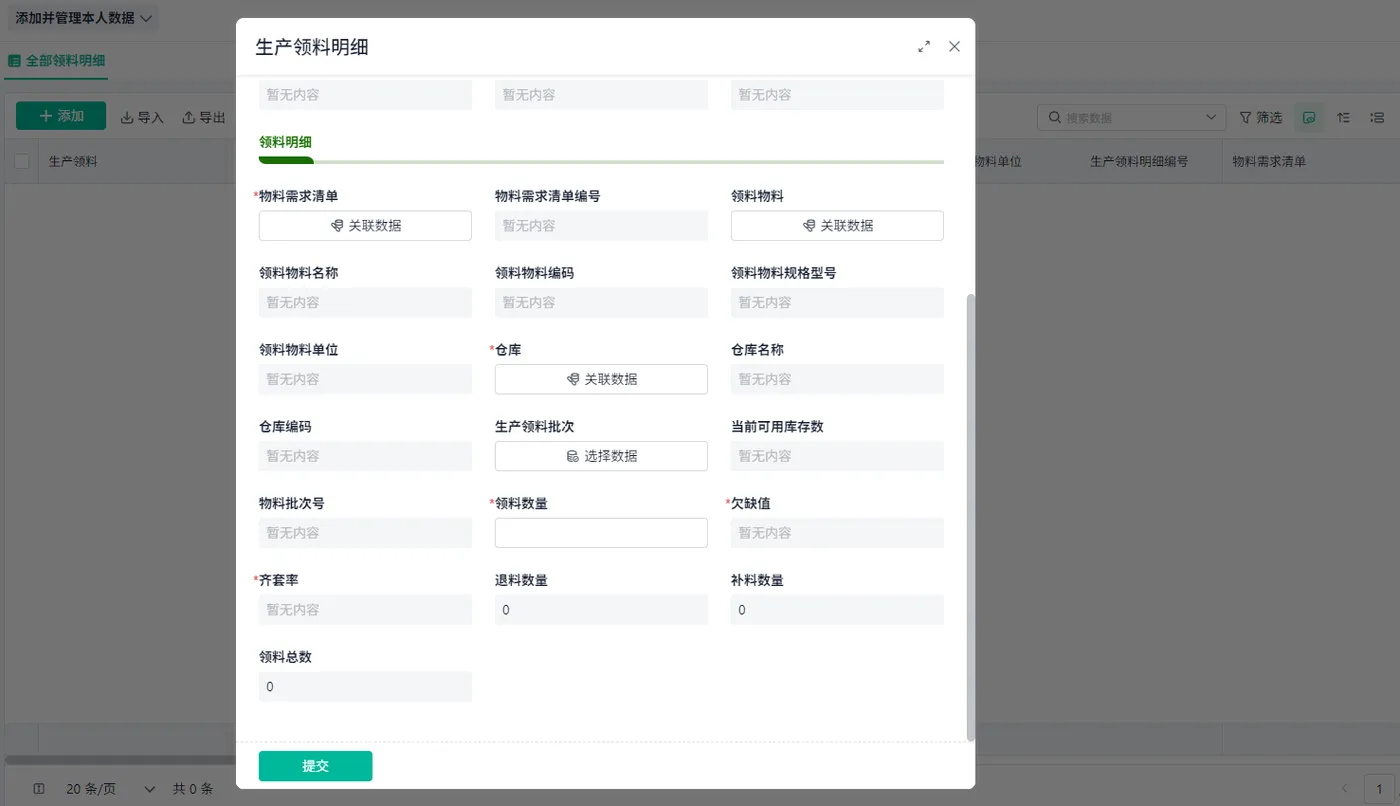Expand the dialog to fullscreen
Image resolution: width=1400 pixels, height=806 pixels.
[924, 47]
